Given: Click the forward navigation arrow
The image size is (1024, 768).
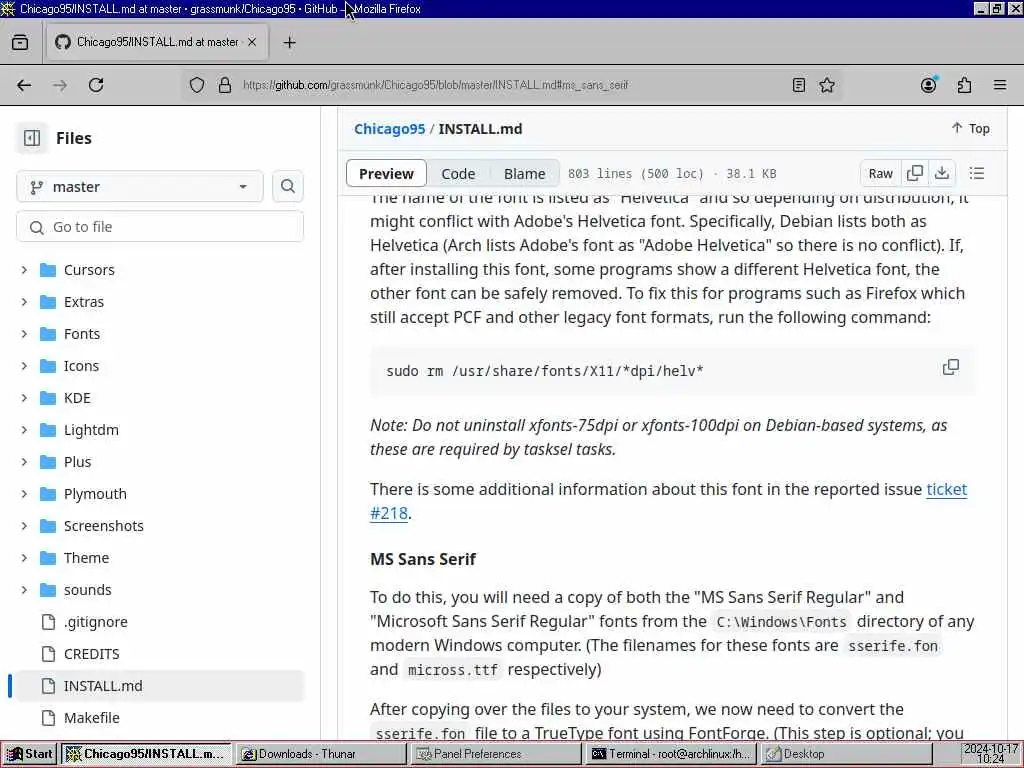Looking at the screenshot, I should point(60,85).
